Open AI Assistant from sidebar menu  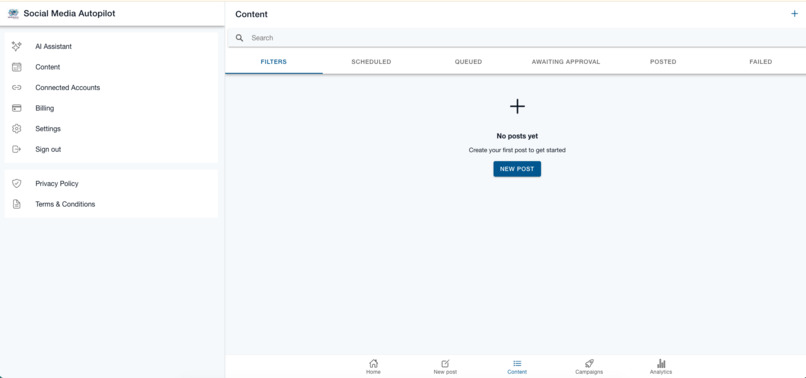tap(111, 46)
